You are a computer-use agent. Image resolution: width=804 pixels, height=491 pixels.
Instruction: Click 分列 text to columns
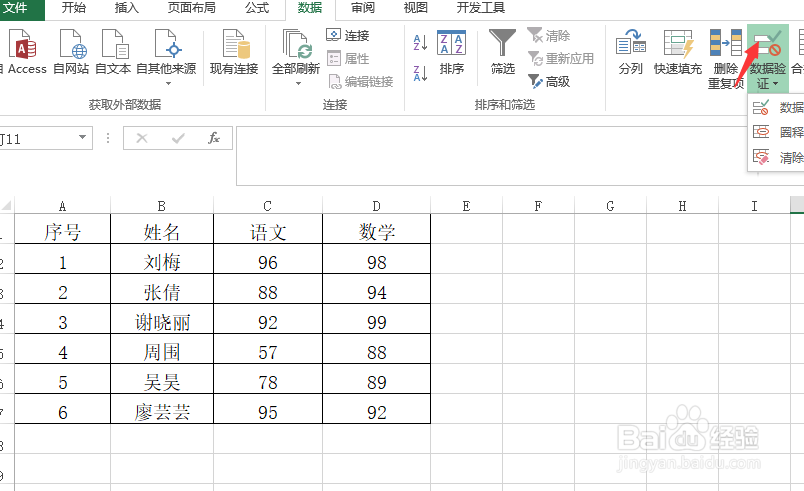tap(631, 52)
